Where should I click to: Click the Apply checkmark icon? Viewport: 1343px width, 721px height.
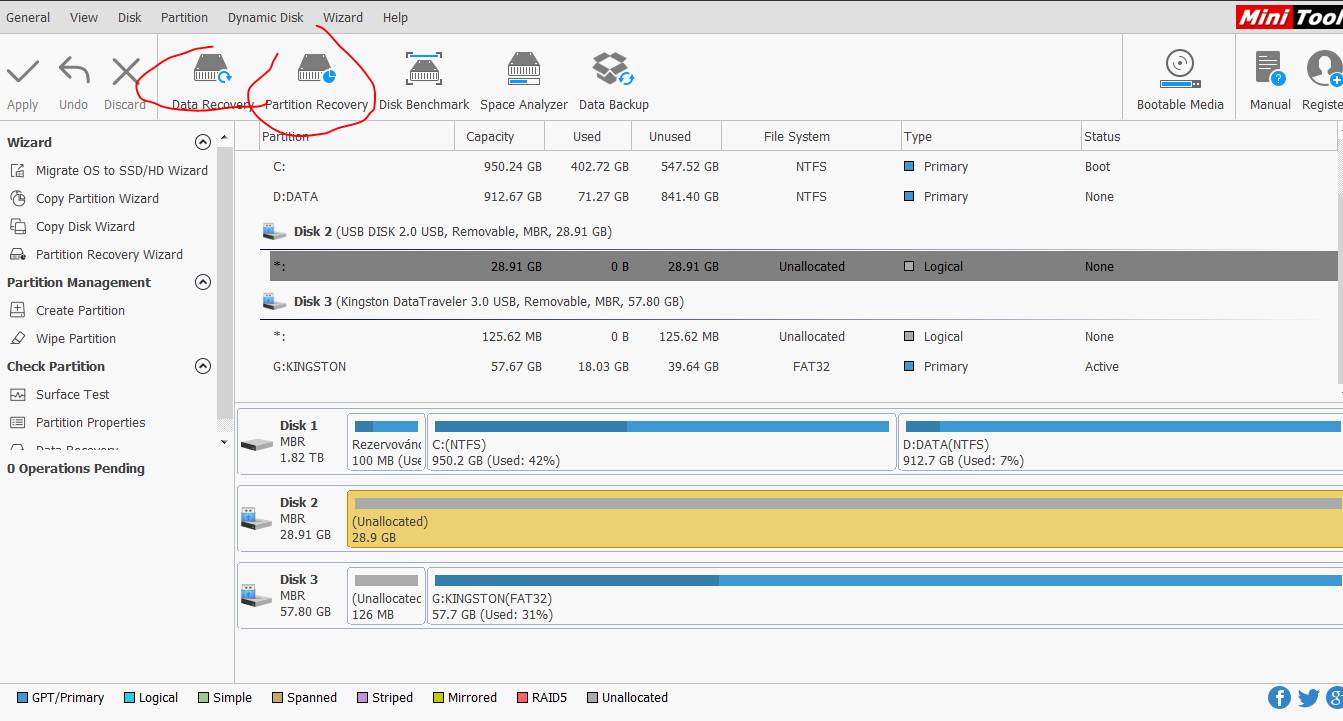coord(22,72)
